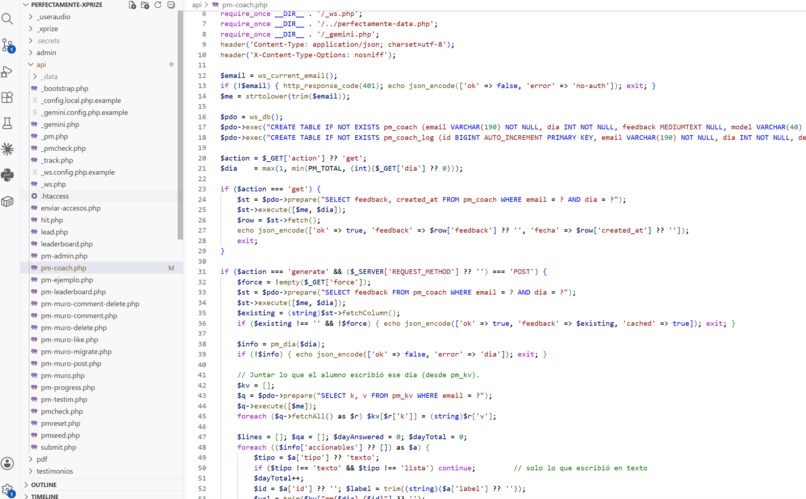Open _pm.php file
Image resolution: width=806 pixels, height=499 pixels.
pyautogui.click(x=54, y=136)
